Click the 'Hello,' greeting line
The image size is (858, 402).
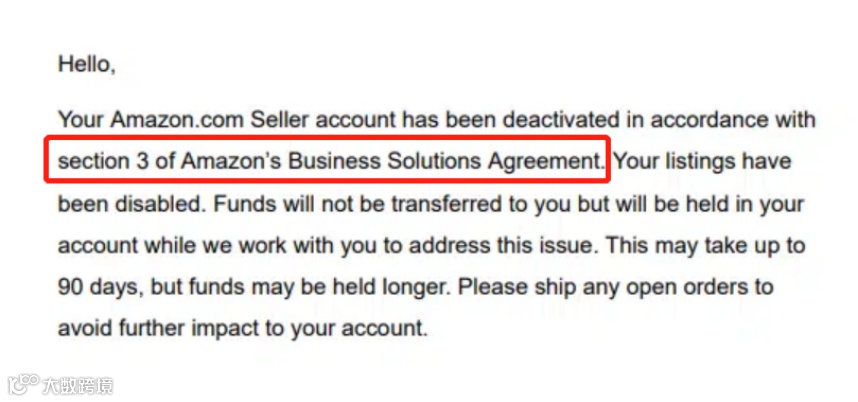[x=86, y=65]
